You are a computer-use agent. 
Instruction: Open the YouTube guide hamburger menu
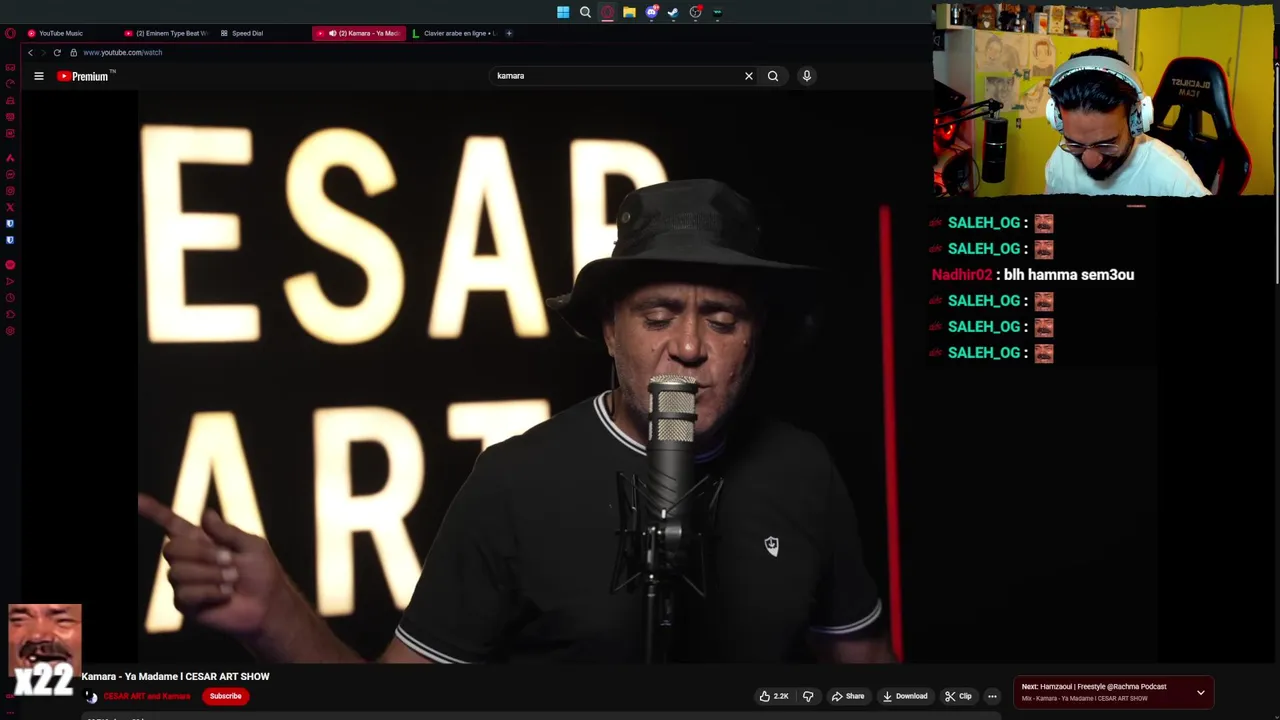(x=39, y=76)
